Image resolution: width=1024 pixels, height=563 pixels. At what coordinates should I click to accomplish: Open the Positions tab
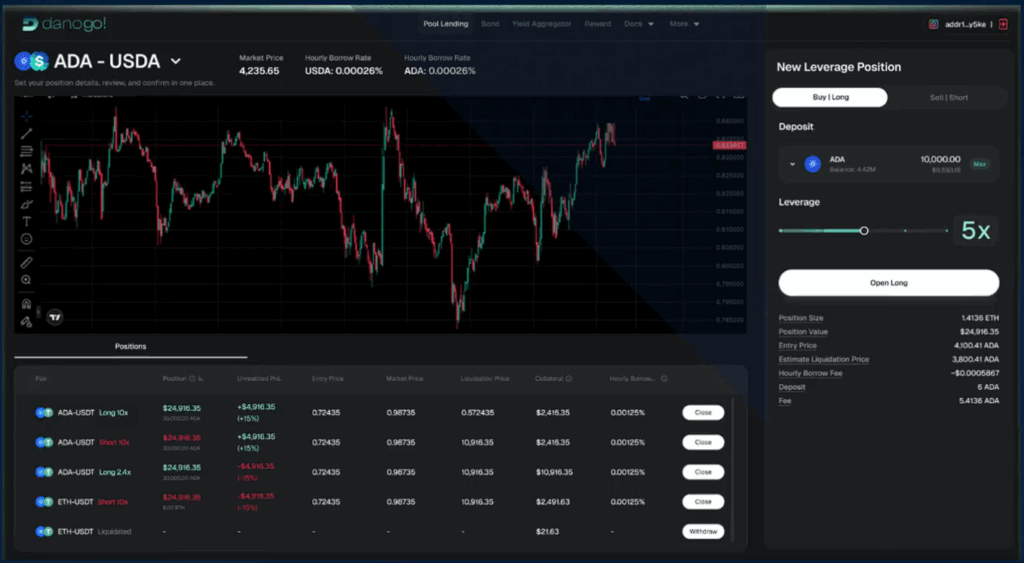pos(130,347)
